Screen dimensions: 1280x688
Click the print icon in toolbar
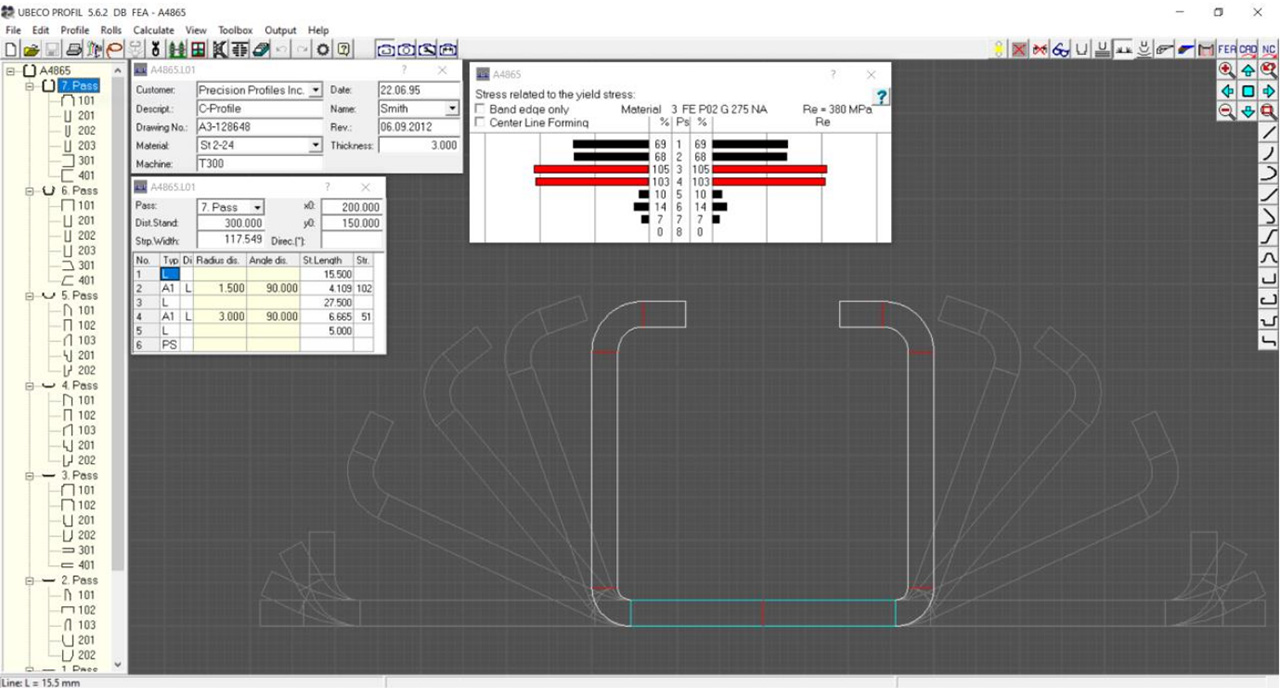click(x=74, y=49)
